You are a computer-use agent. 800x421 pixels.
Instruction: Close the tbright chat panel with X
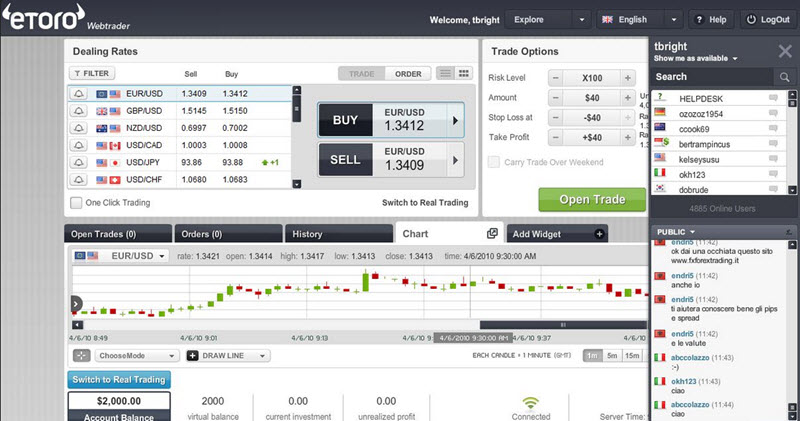(785, 51)
